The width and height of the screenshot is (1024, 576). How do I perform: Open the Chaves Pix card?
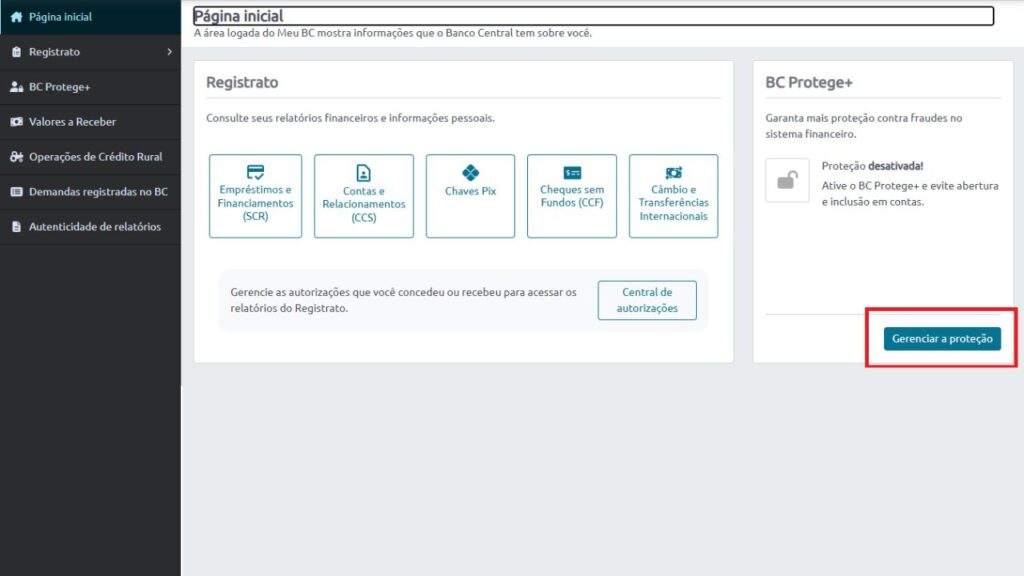tap(470, 196)
